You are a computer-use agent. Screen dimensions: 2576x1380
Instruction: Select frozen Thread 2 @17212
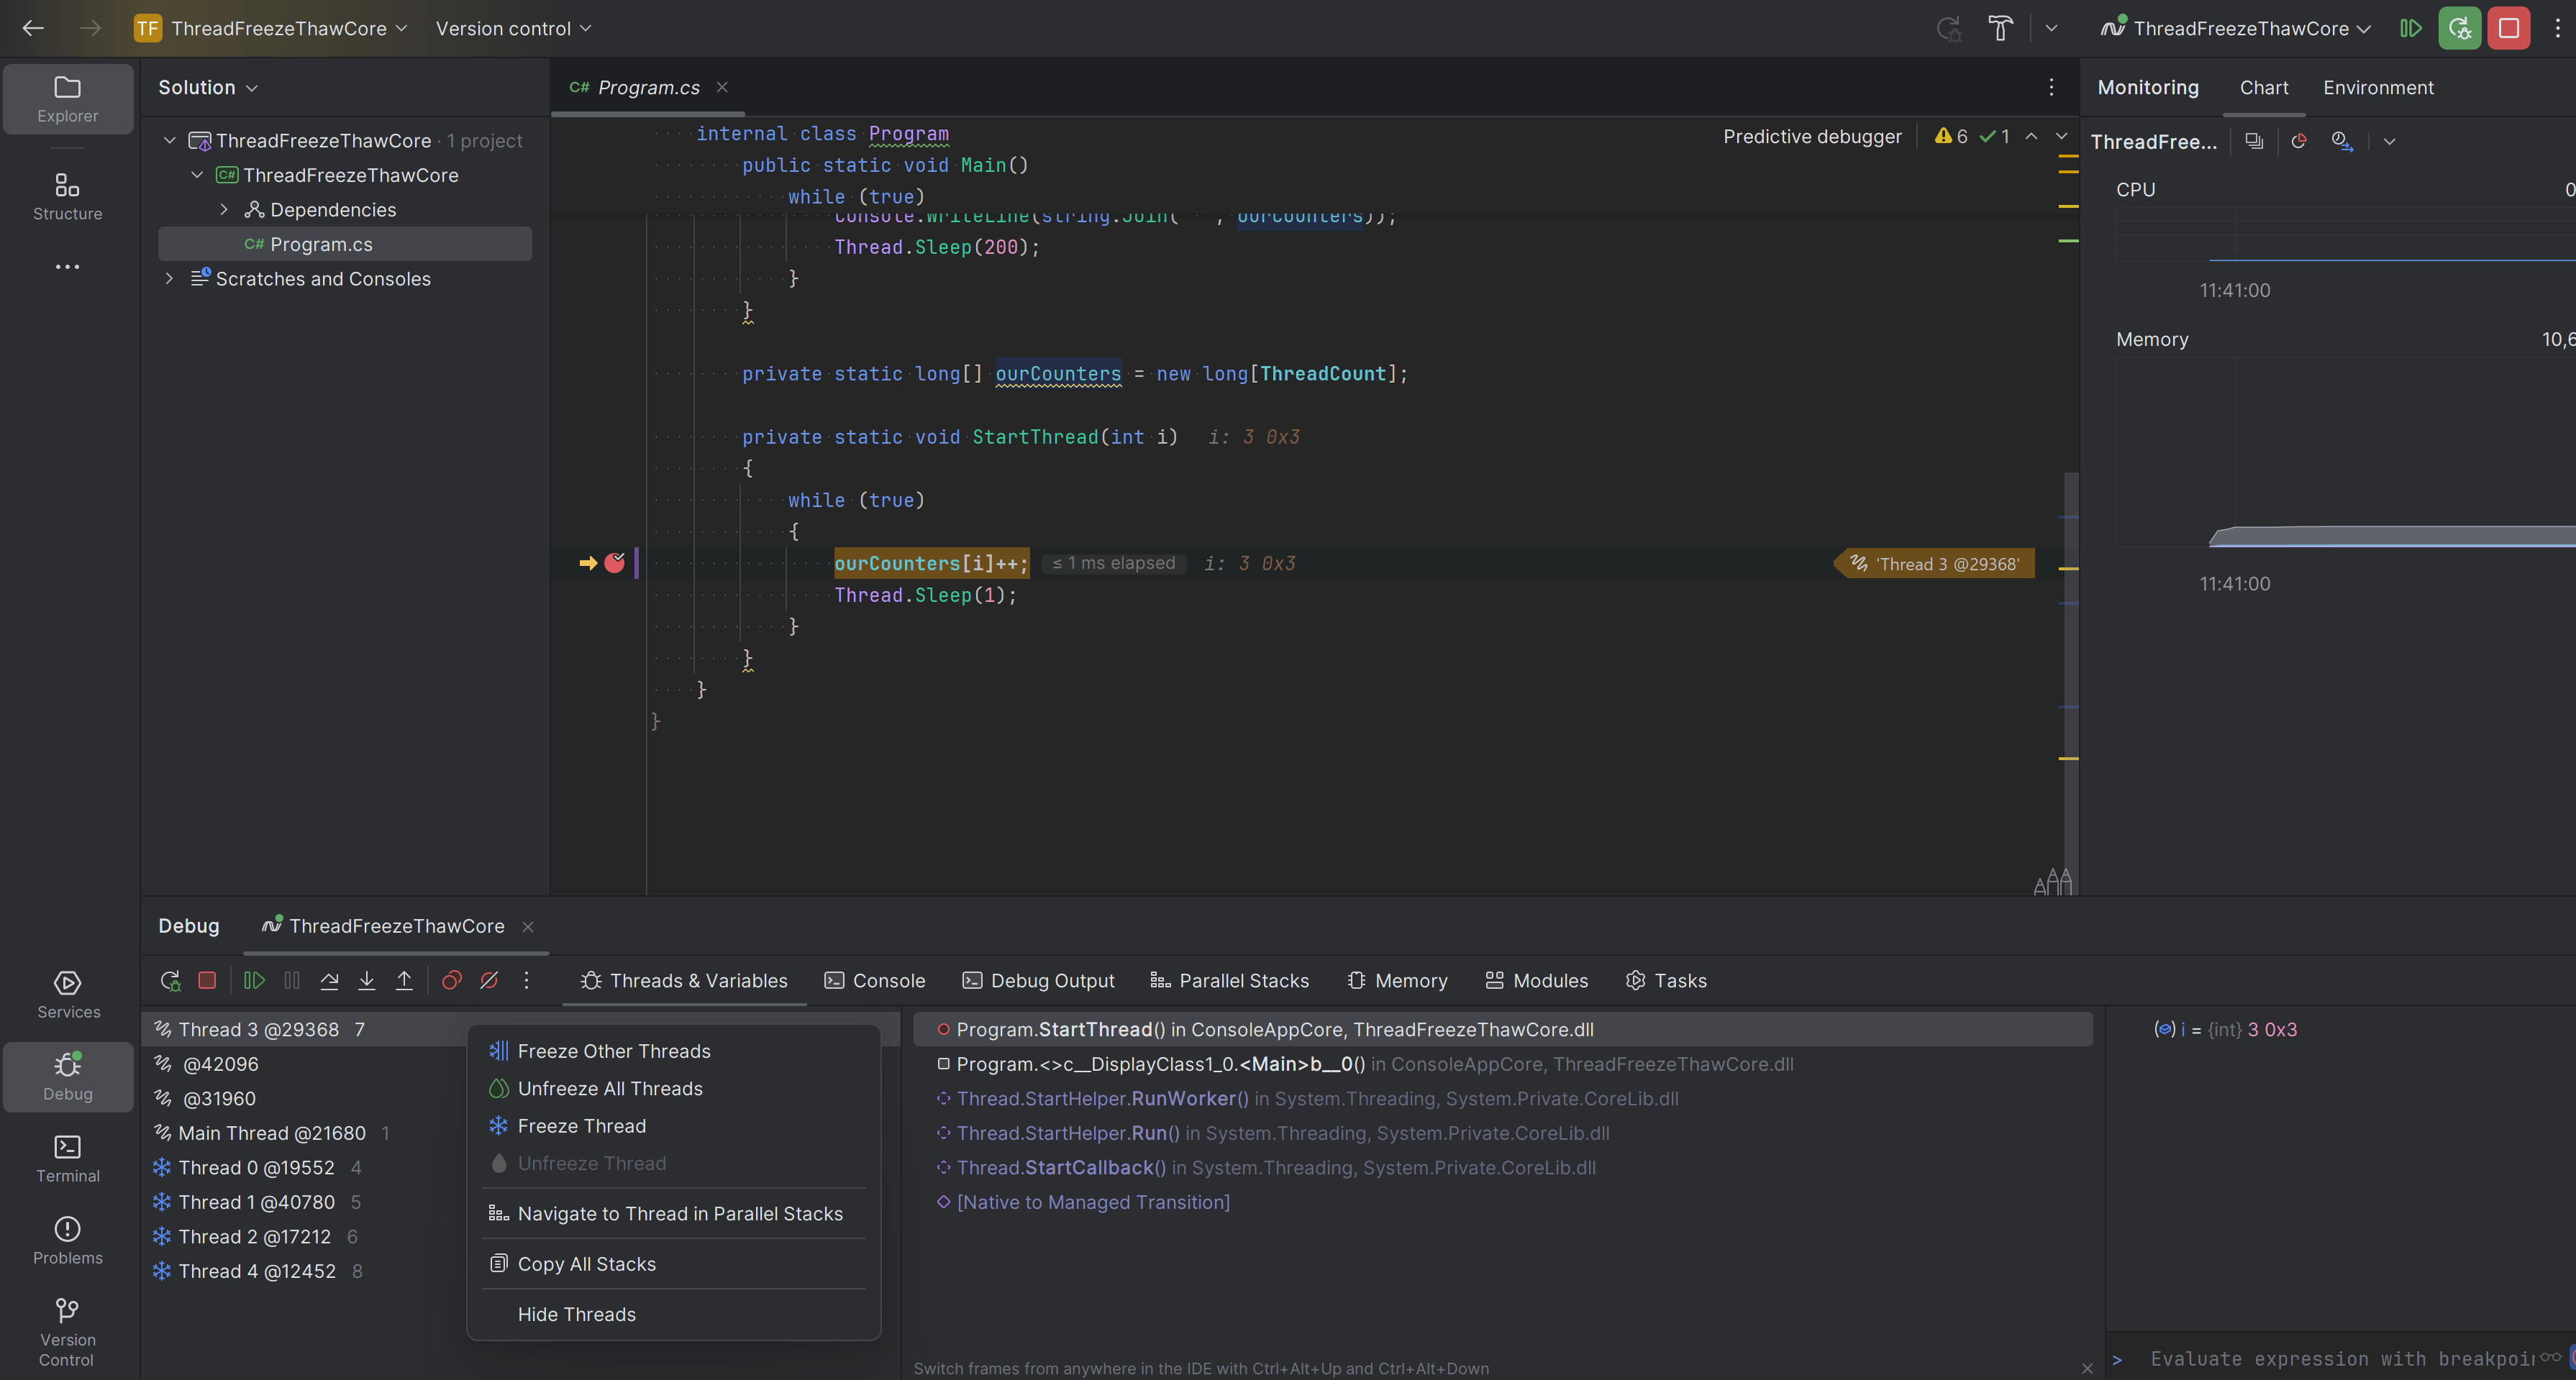[254, 1236]
